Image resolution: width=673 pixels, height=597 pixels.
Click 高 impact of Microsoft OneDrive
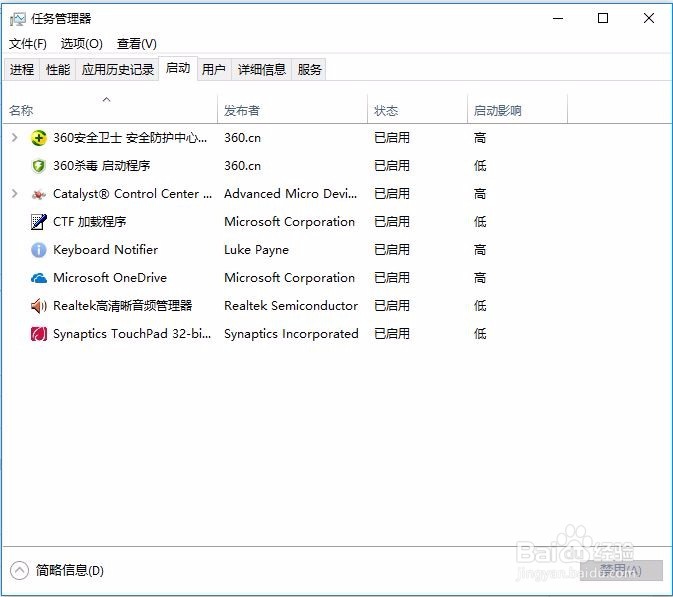480,278
